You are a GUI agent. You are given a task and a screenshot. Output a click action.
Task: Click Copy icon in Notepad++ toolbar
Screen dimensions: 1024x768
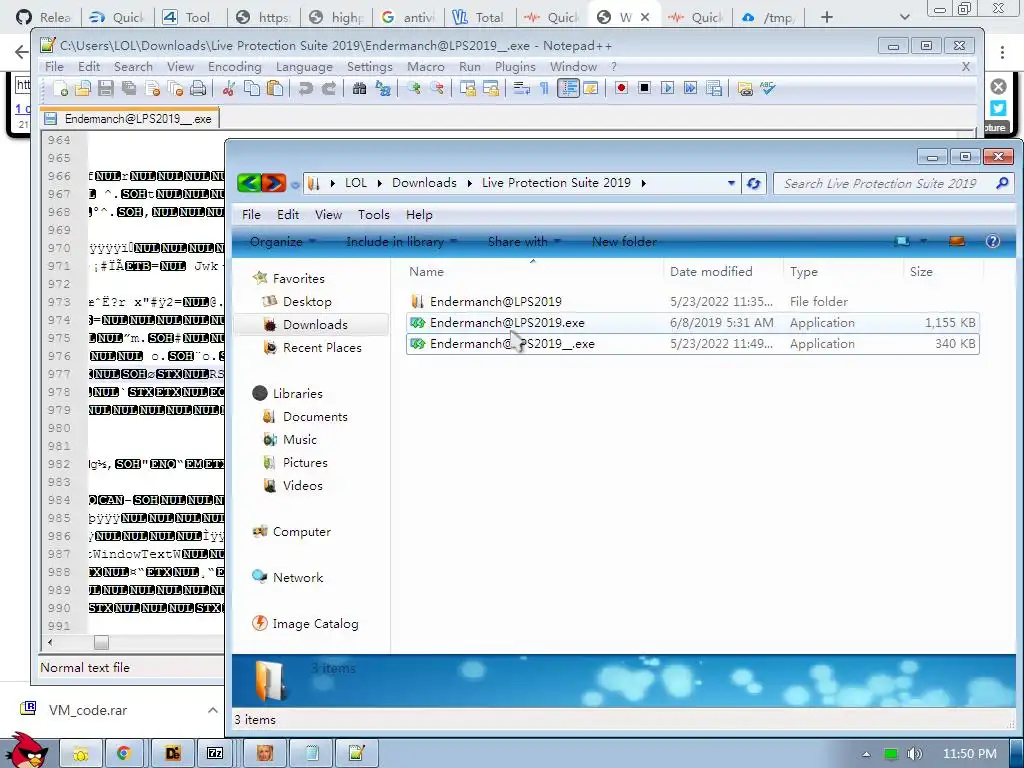tap(251, 89)
